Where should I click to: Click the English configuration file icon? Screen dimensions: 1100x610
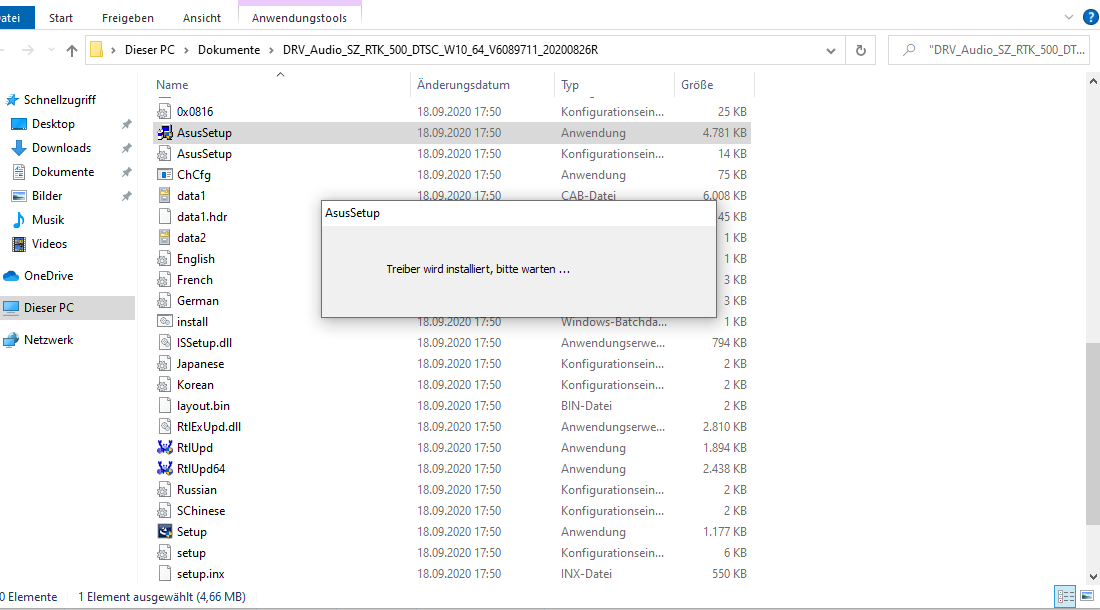coord(165,259)
